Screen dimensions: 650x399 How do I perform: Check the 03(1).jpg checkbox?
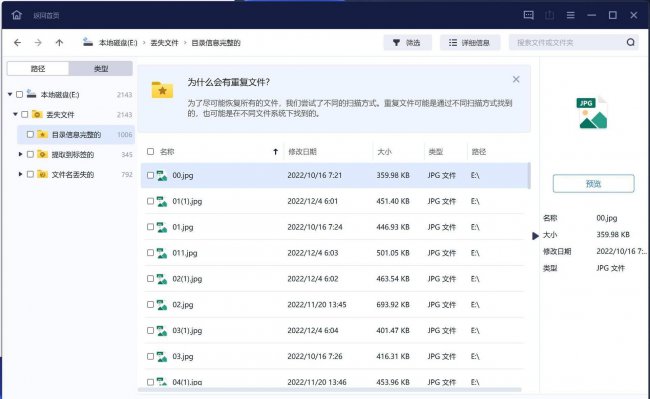pyautogui.click(x=150, y=331)
